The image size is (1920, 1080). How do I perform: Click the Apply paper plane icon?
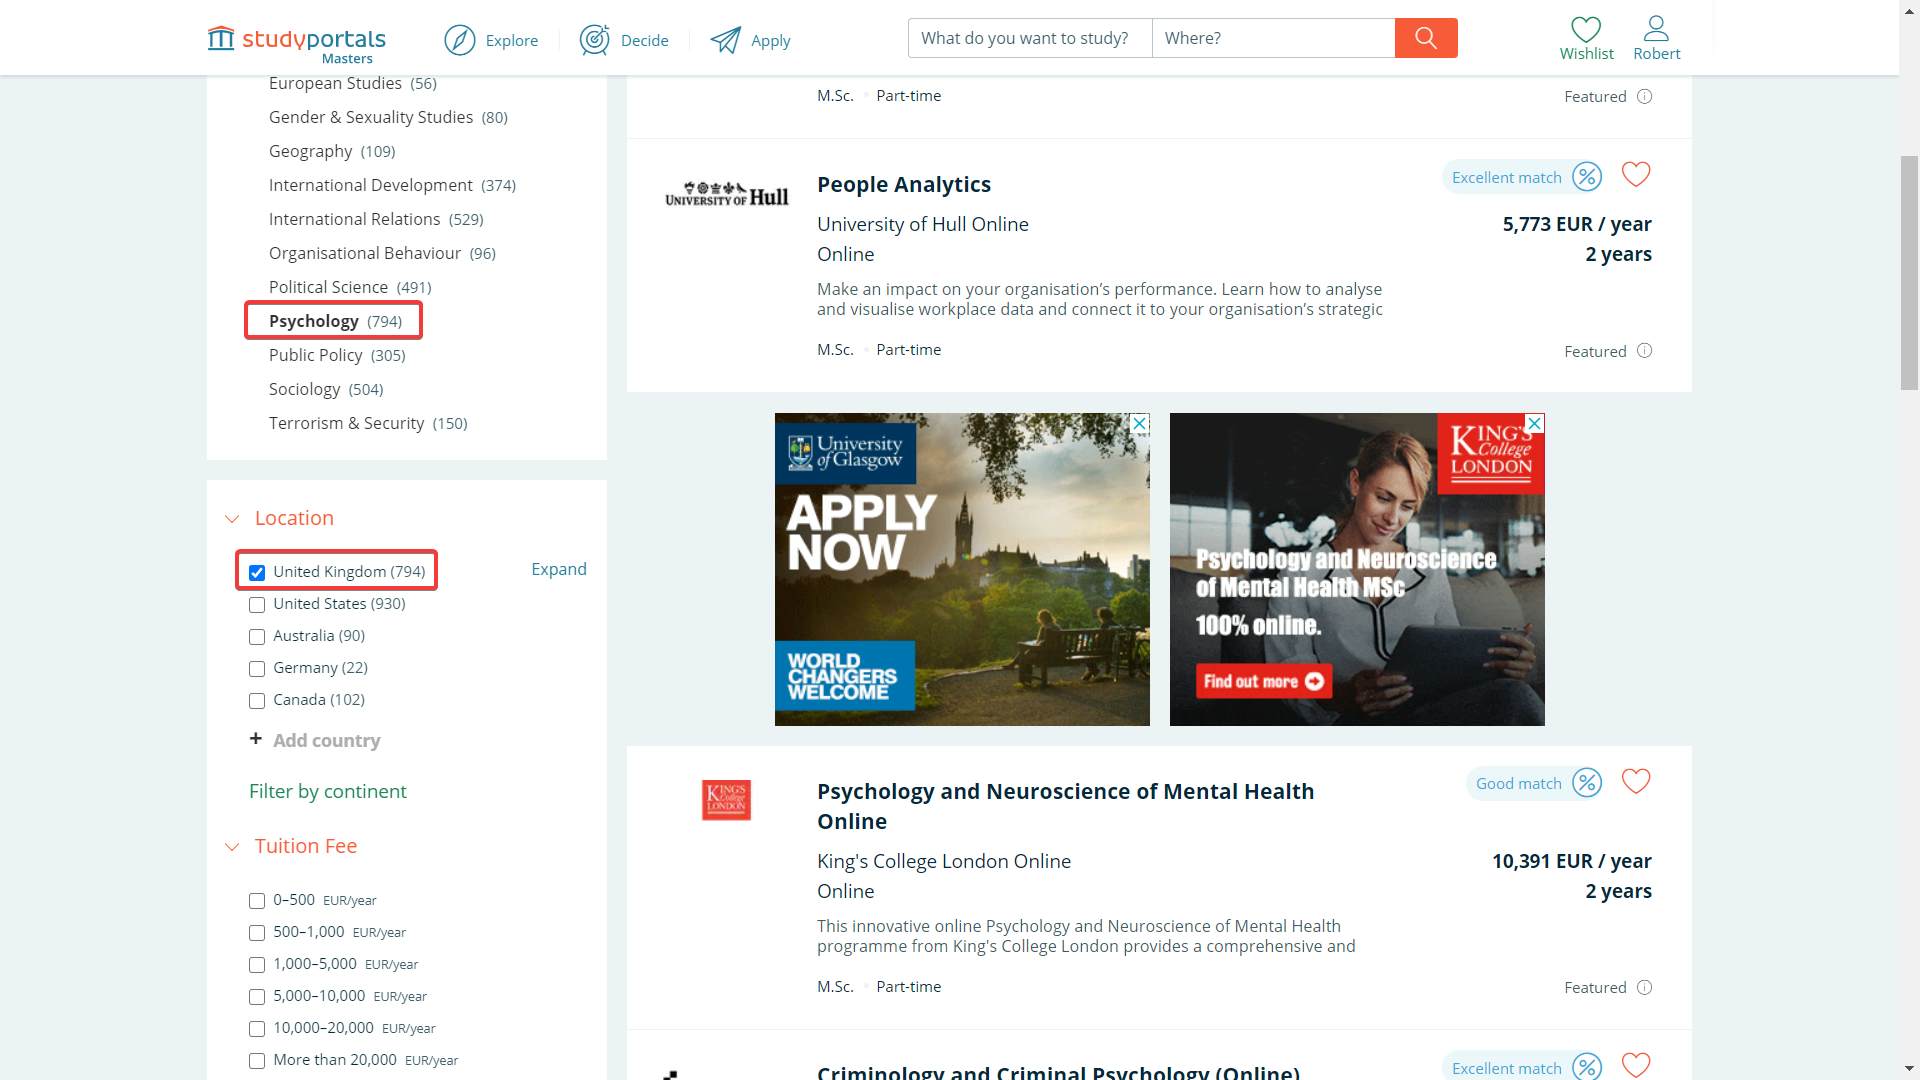coord(725,40)
